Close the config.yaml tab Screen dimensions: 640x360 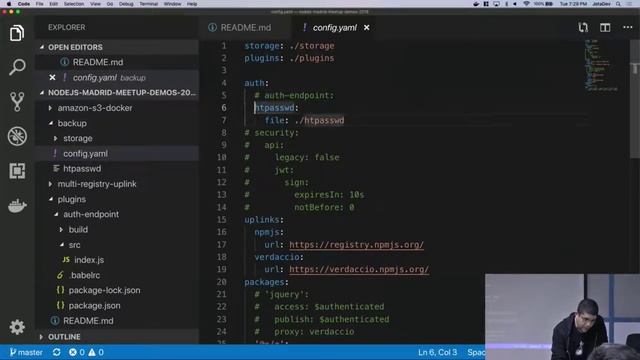point(367,27)
